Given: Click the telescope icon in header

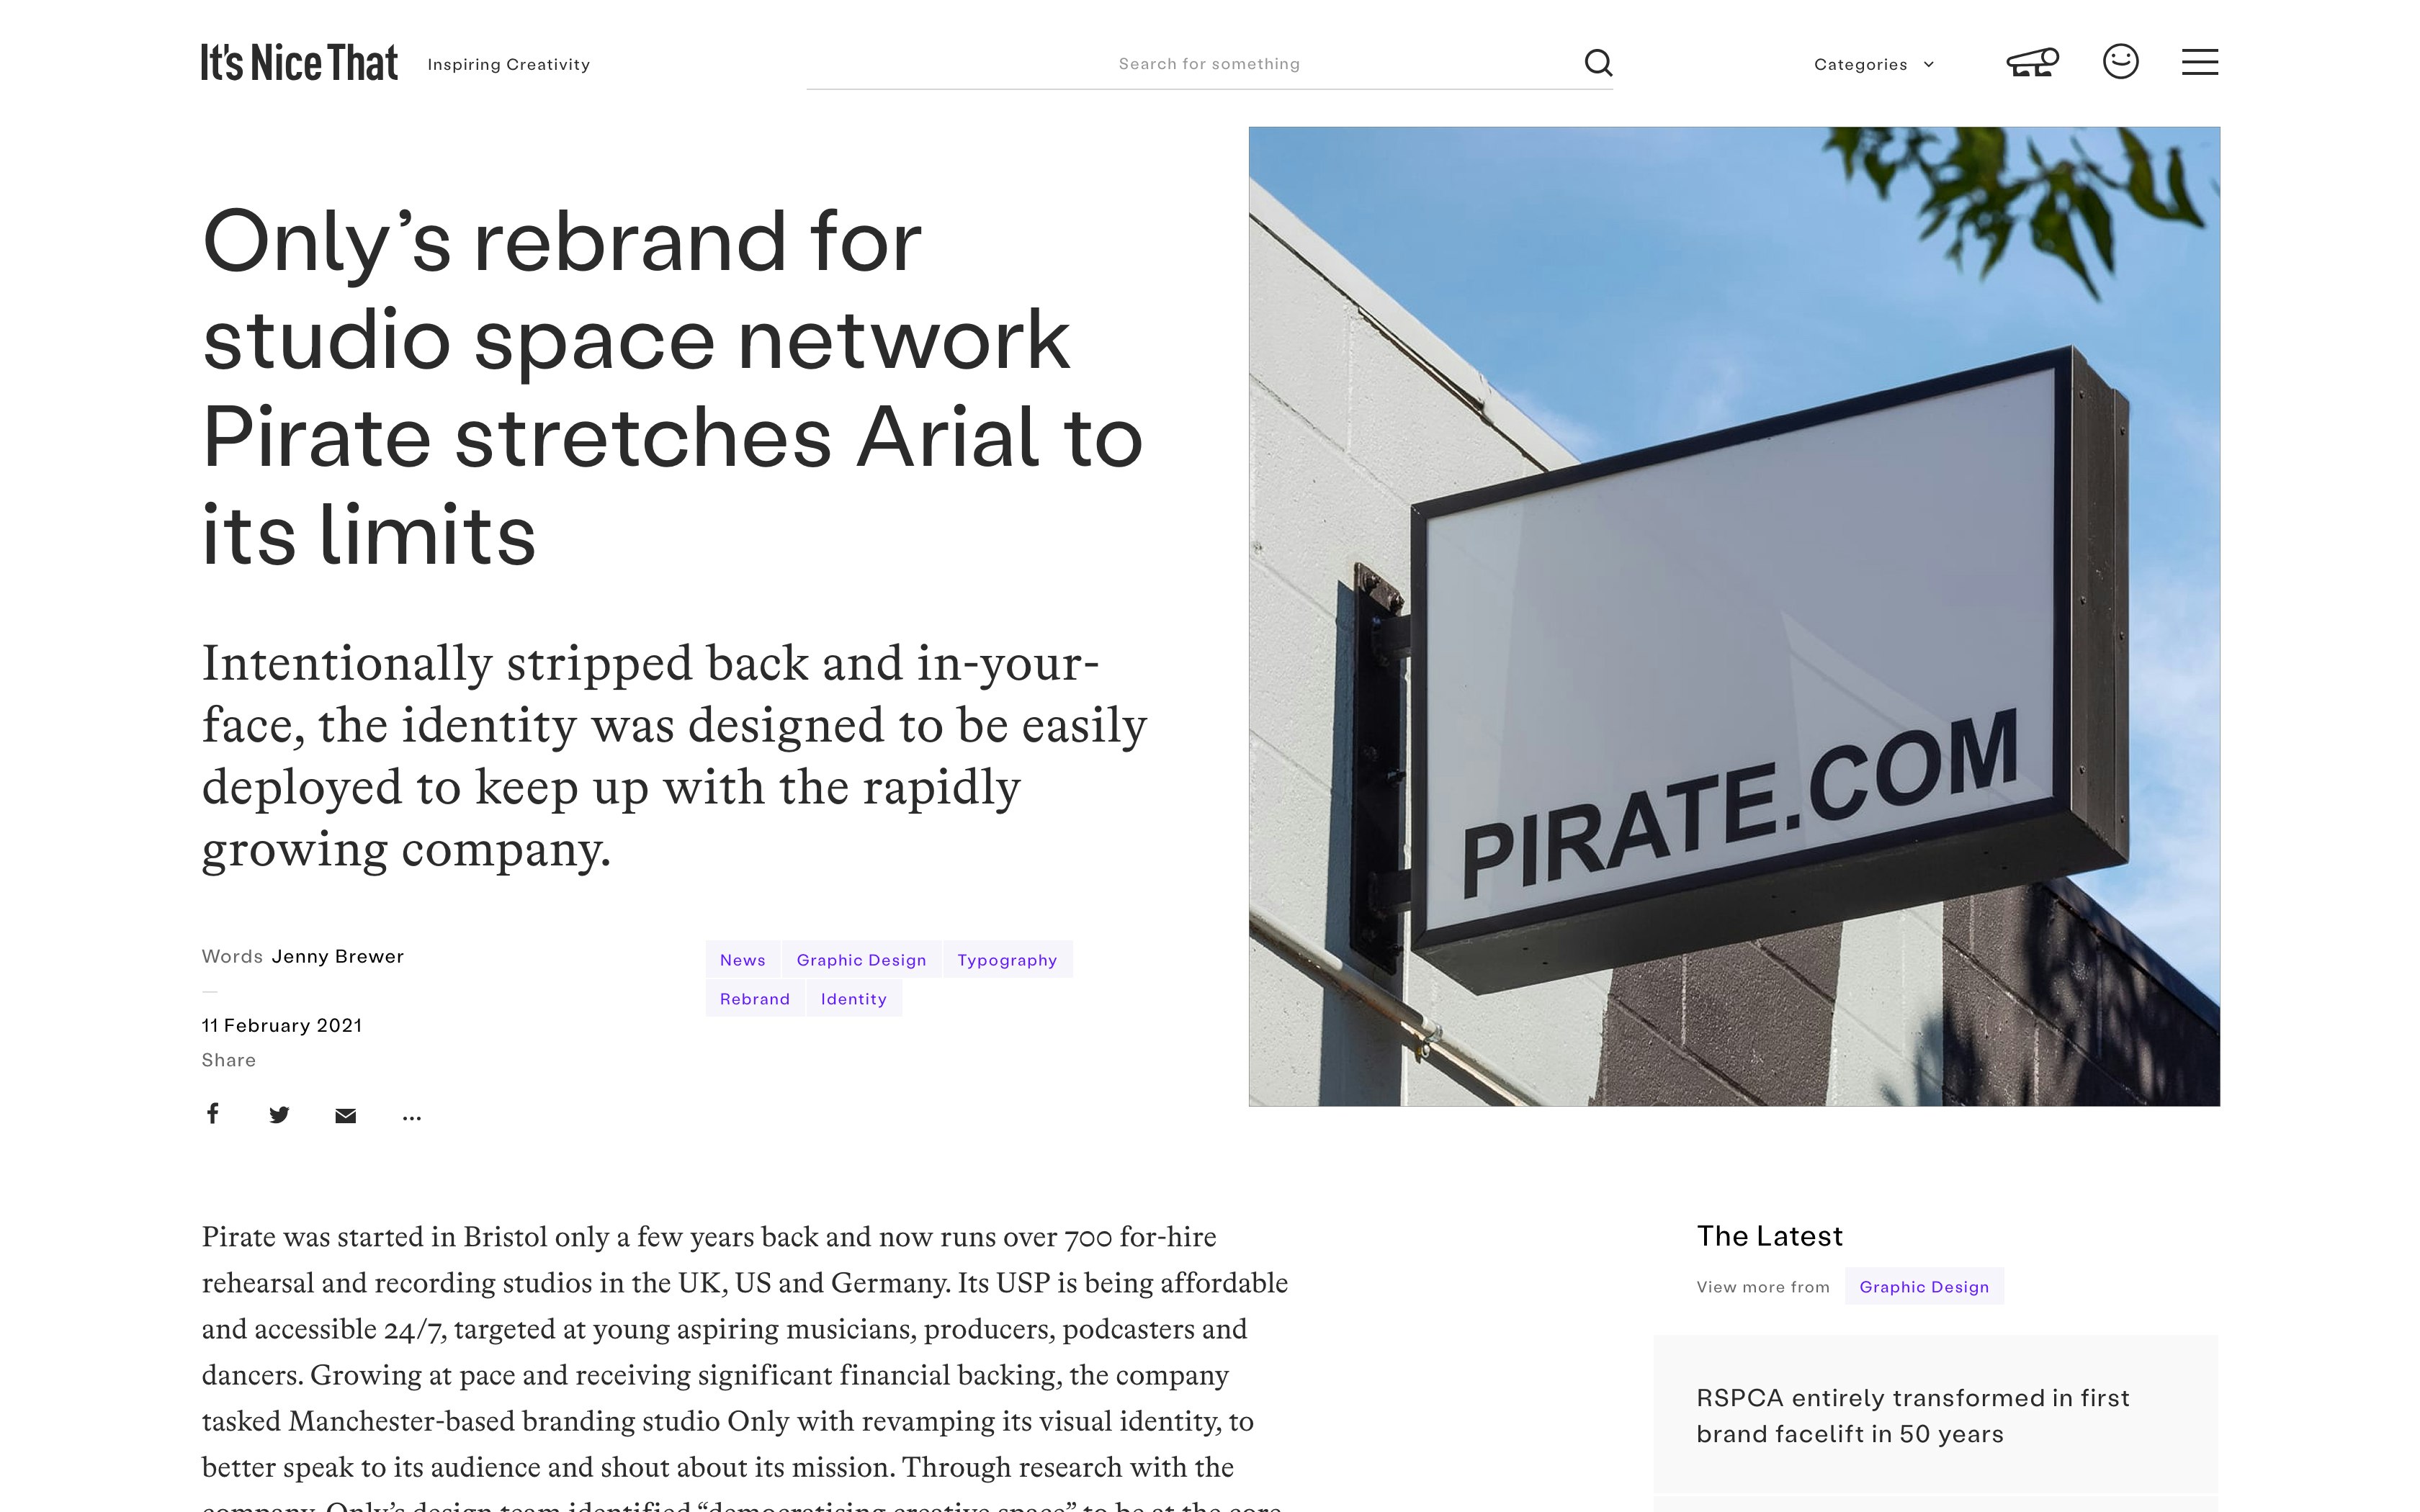Looking at the screenshot, I should (x=2032, y=63).
